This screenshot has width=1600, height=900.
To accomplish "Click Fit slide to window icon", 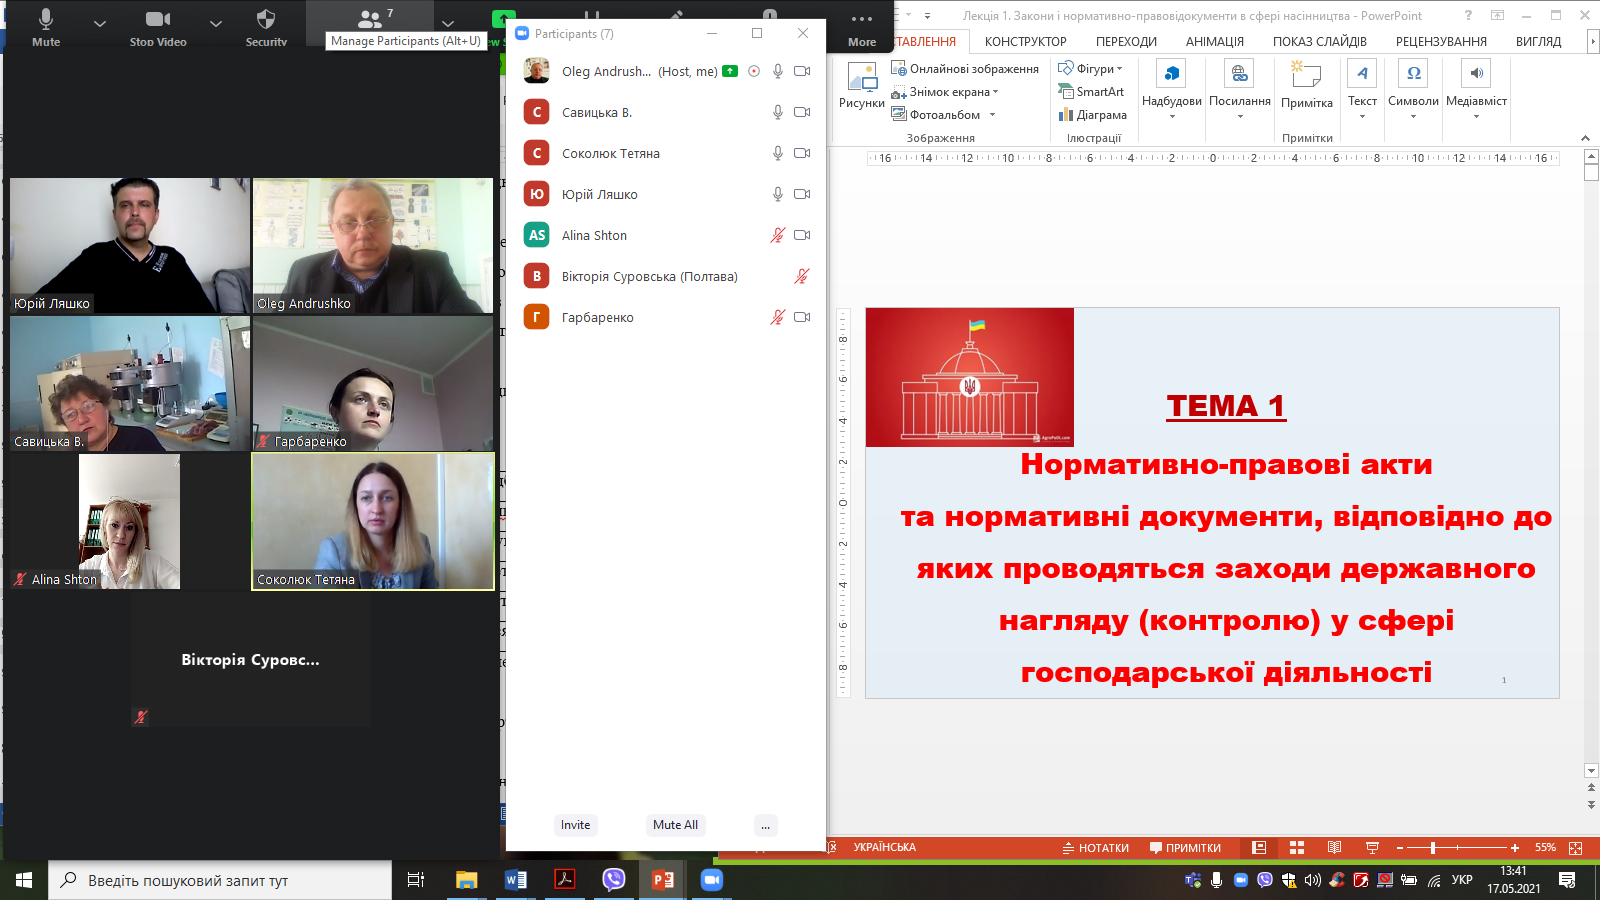I will 1576,848.
